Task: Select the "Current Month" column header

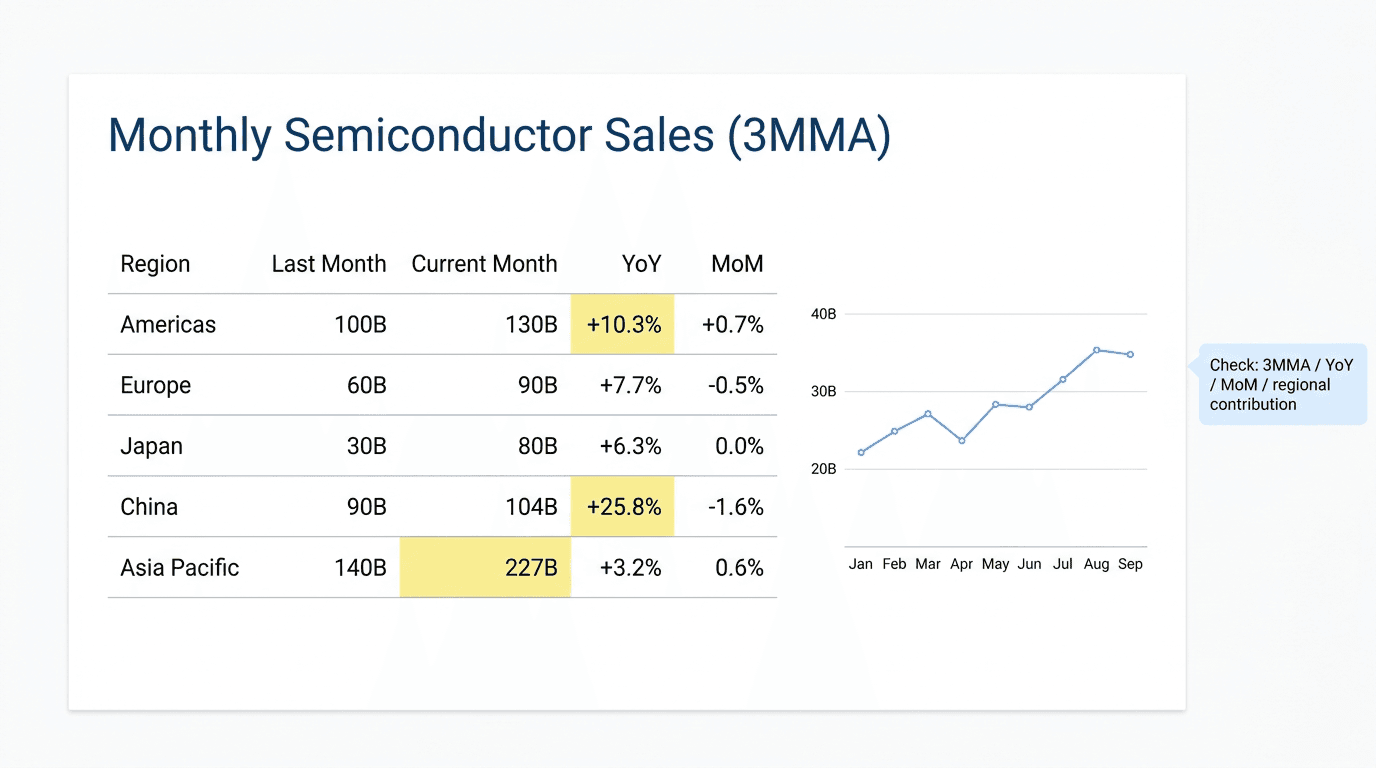Action: 484,264
